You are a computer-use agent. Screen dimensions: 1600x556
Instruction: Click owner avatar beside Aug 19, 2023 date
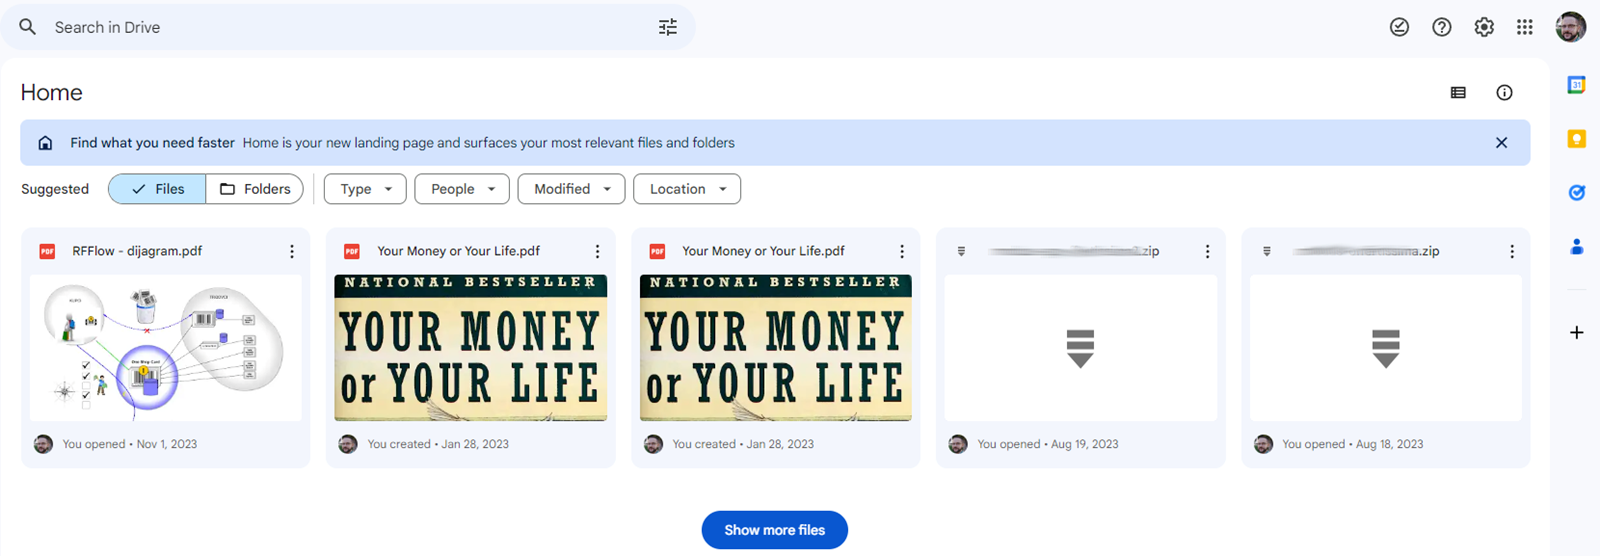pos(958,444)
